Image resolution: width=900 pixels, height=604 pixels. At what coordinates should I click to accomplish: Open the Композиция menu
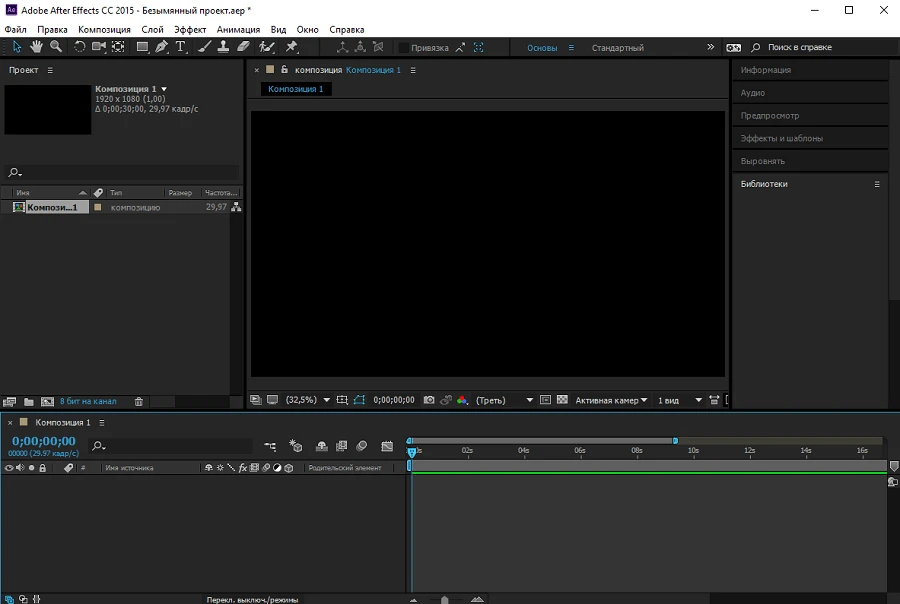[x=104, y=29]
